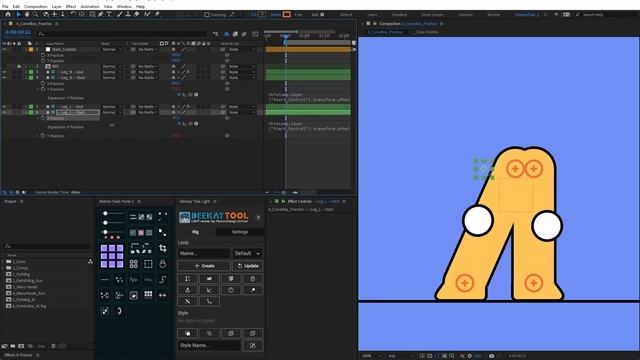Expand the first folder in Project panel

3,262
